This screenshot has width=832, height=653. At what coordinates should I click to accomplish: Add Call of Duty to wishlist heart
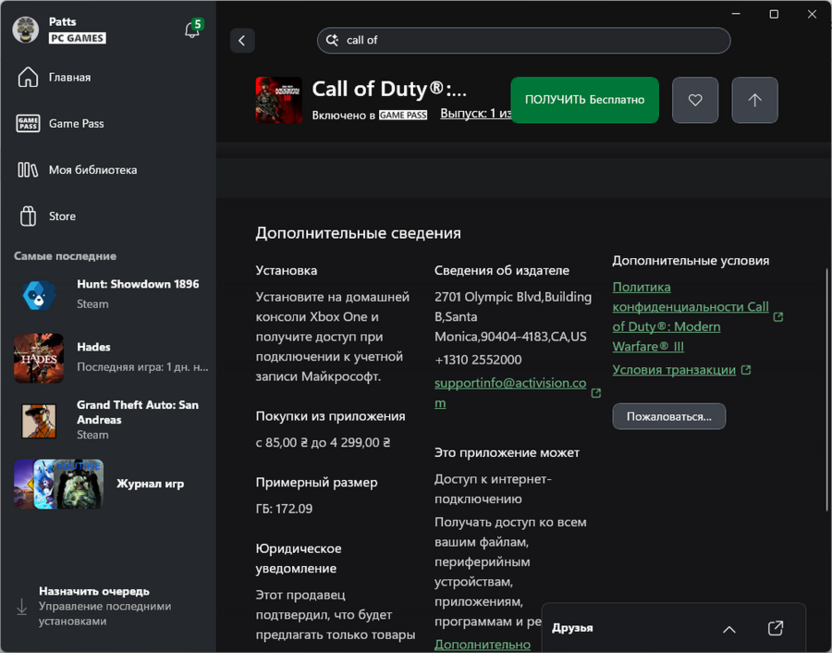click(x=695, y=100)
